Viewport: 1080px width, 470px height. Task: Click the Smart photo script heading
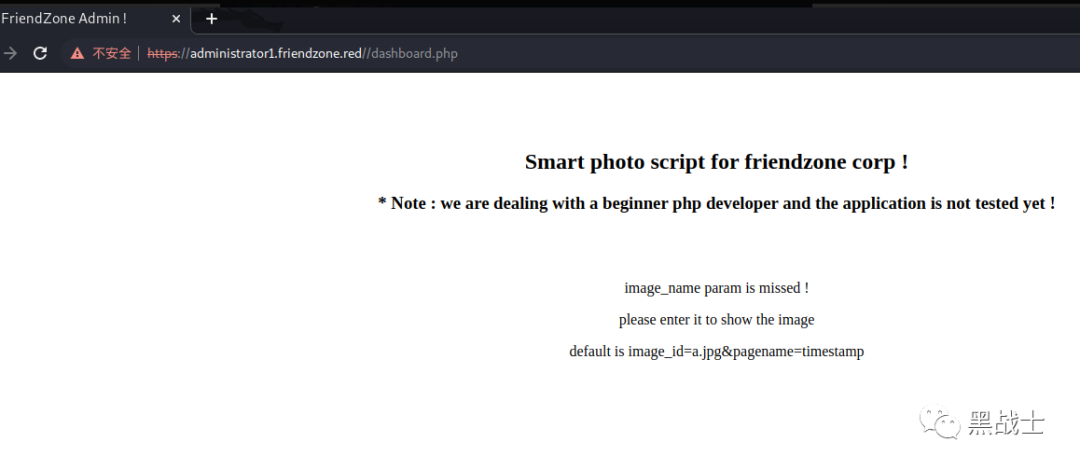pos(716,162)
